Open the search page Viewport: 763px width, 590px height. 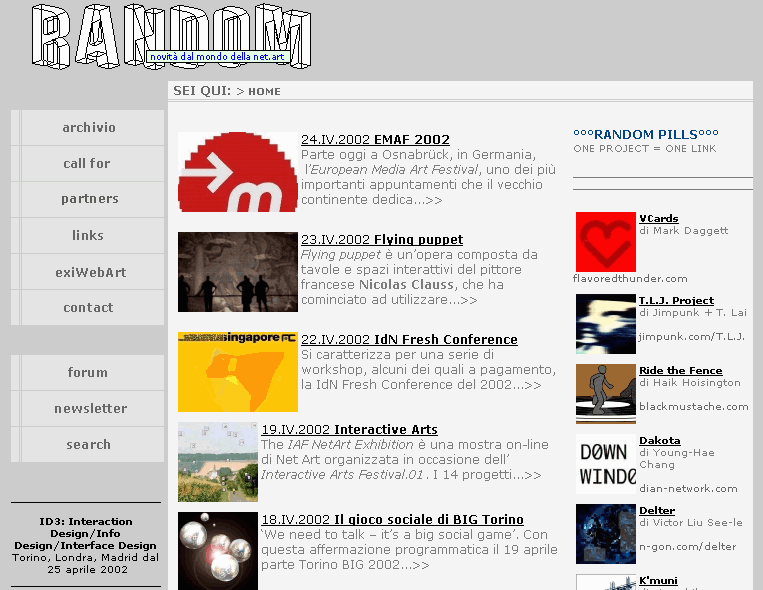point(88,444)
